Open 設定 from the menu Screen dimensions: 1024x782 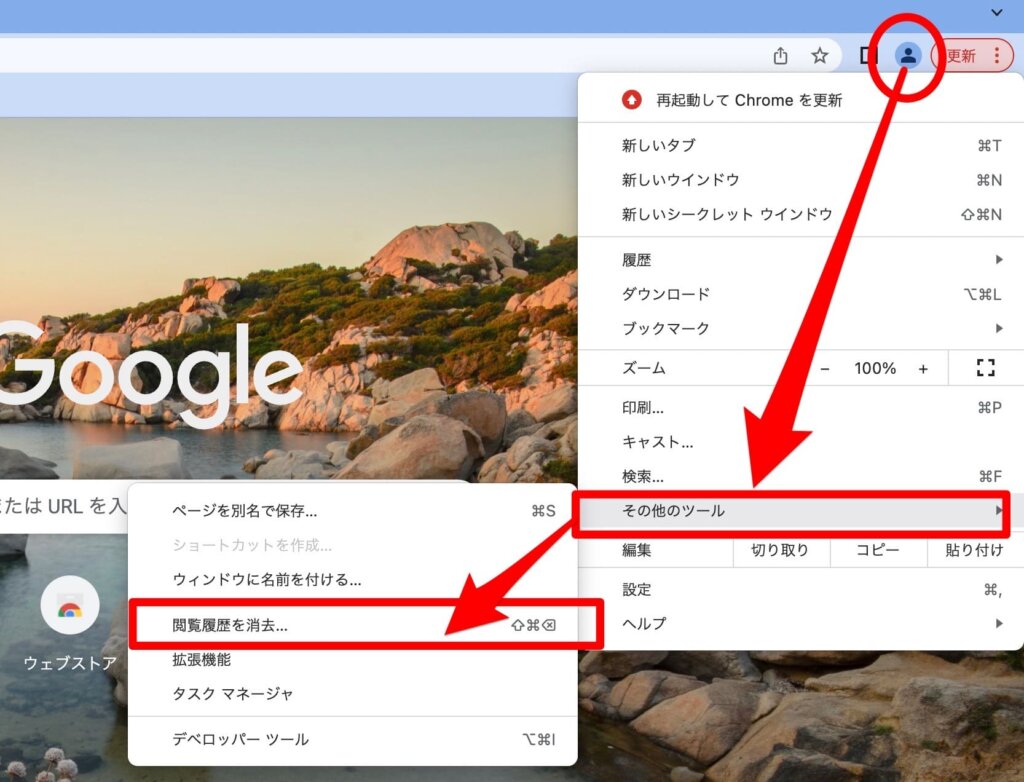click(801, 590)
